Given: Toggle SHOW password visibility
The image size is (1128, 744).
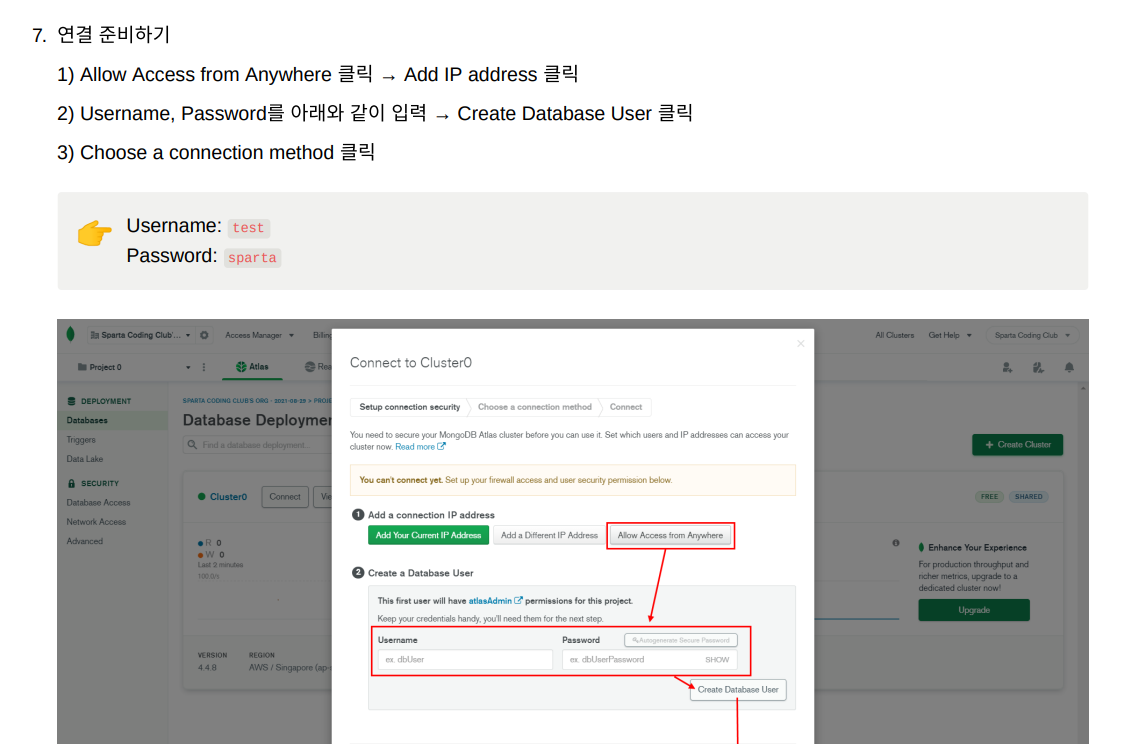Looking at the screenshot, I should click(717, 659).
